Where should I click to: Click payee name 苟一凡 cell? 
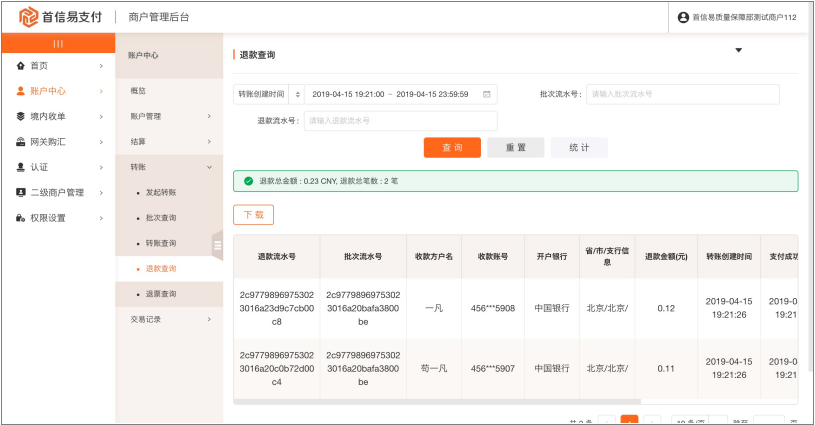[433, 368]
